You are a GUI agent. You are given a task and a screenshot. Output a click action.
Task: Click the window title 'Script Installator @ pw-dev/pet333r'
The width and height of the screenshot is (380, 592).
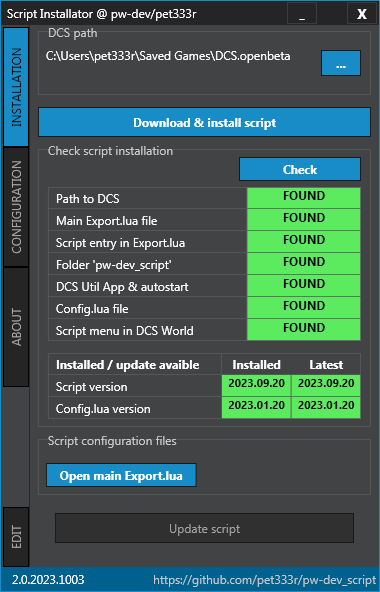point(102,14)
